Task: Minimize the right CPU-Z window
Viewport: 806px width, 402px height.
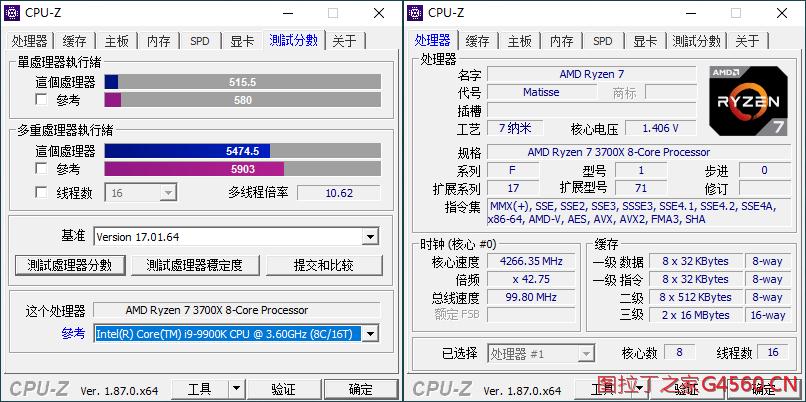Action: coord(690,13)
